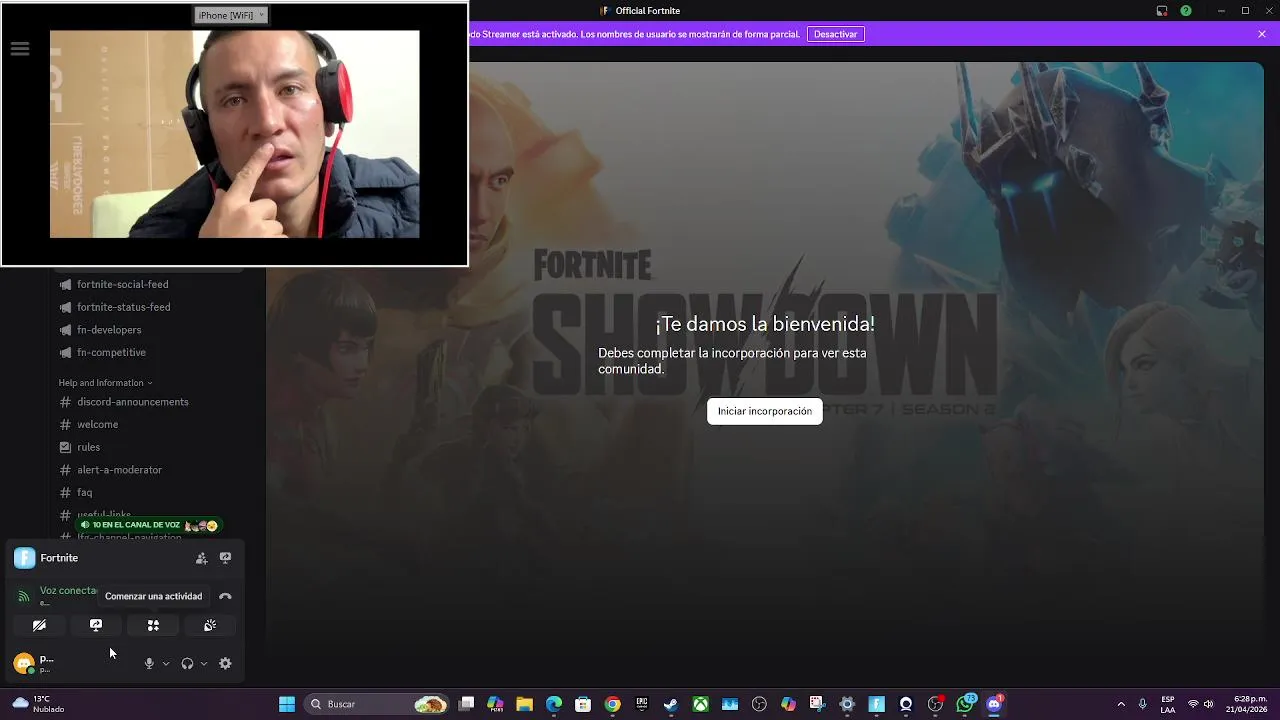Click the inbox icon in the Discord title bar
1280x720 pixels.
pyautogui.click(x=1162, y=11)
